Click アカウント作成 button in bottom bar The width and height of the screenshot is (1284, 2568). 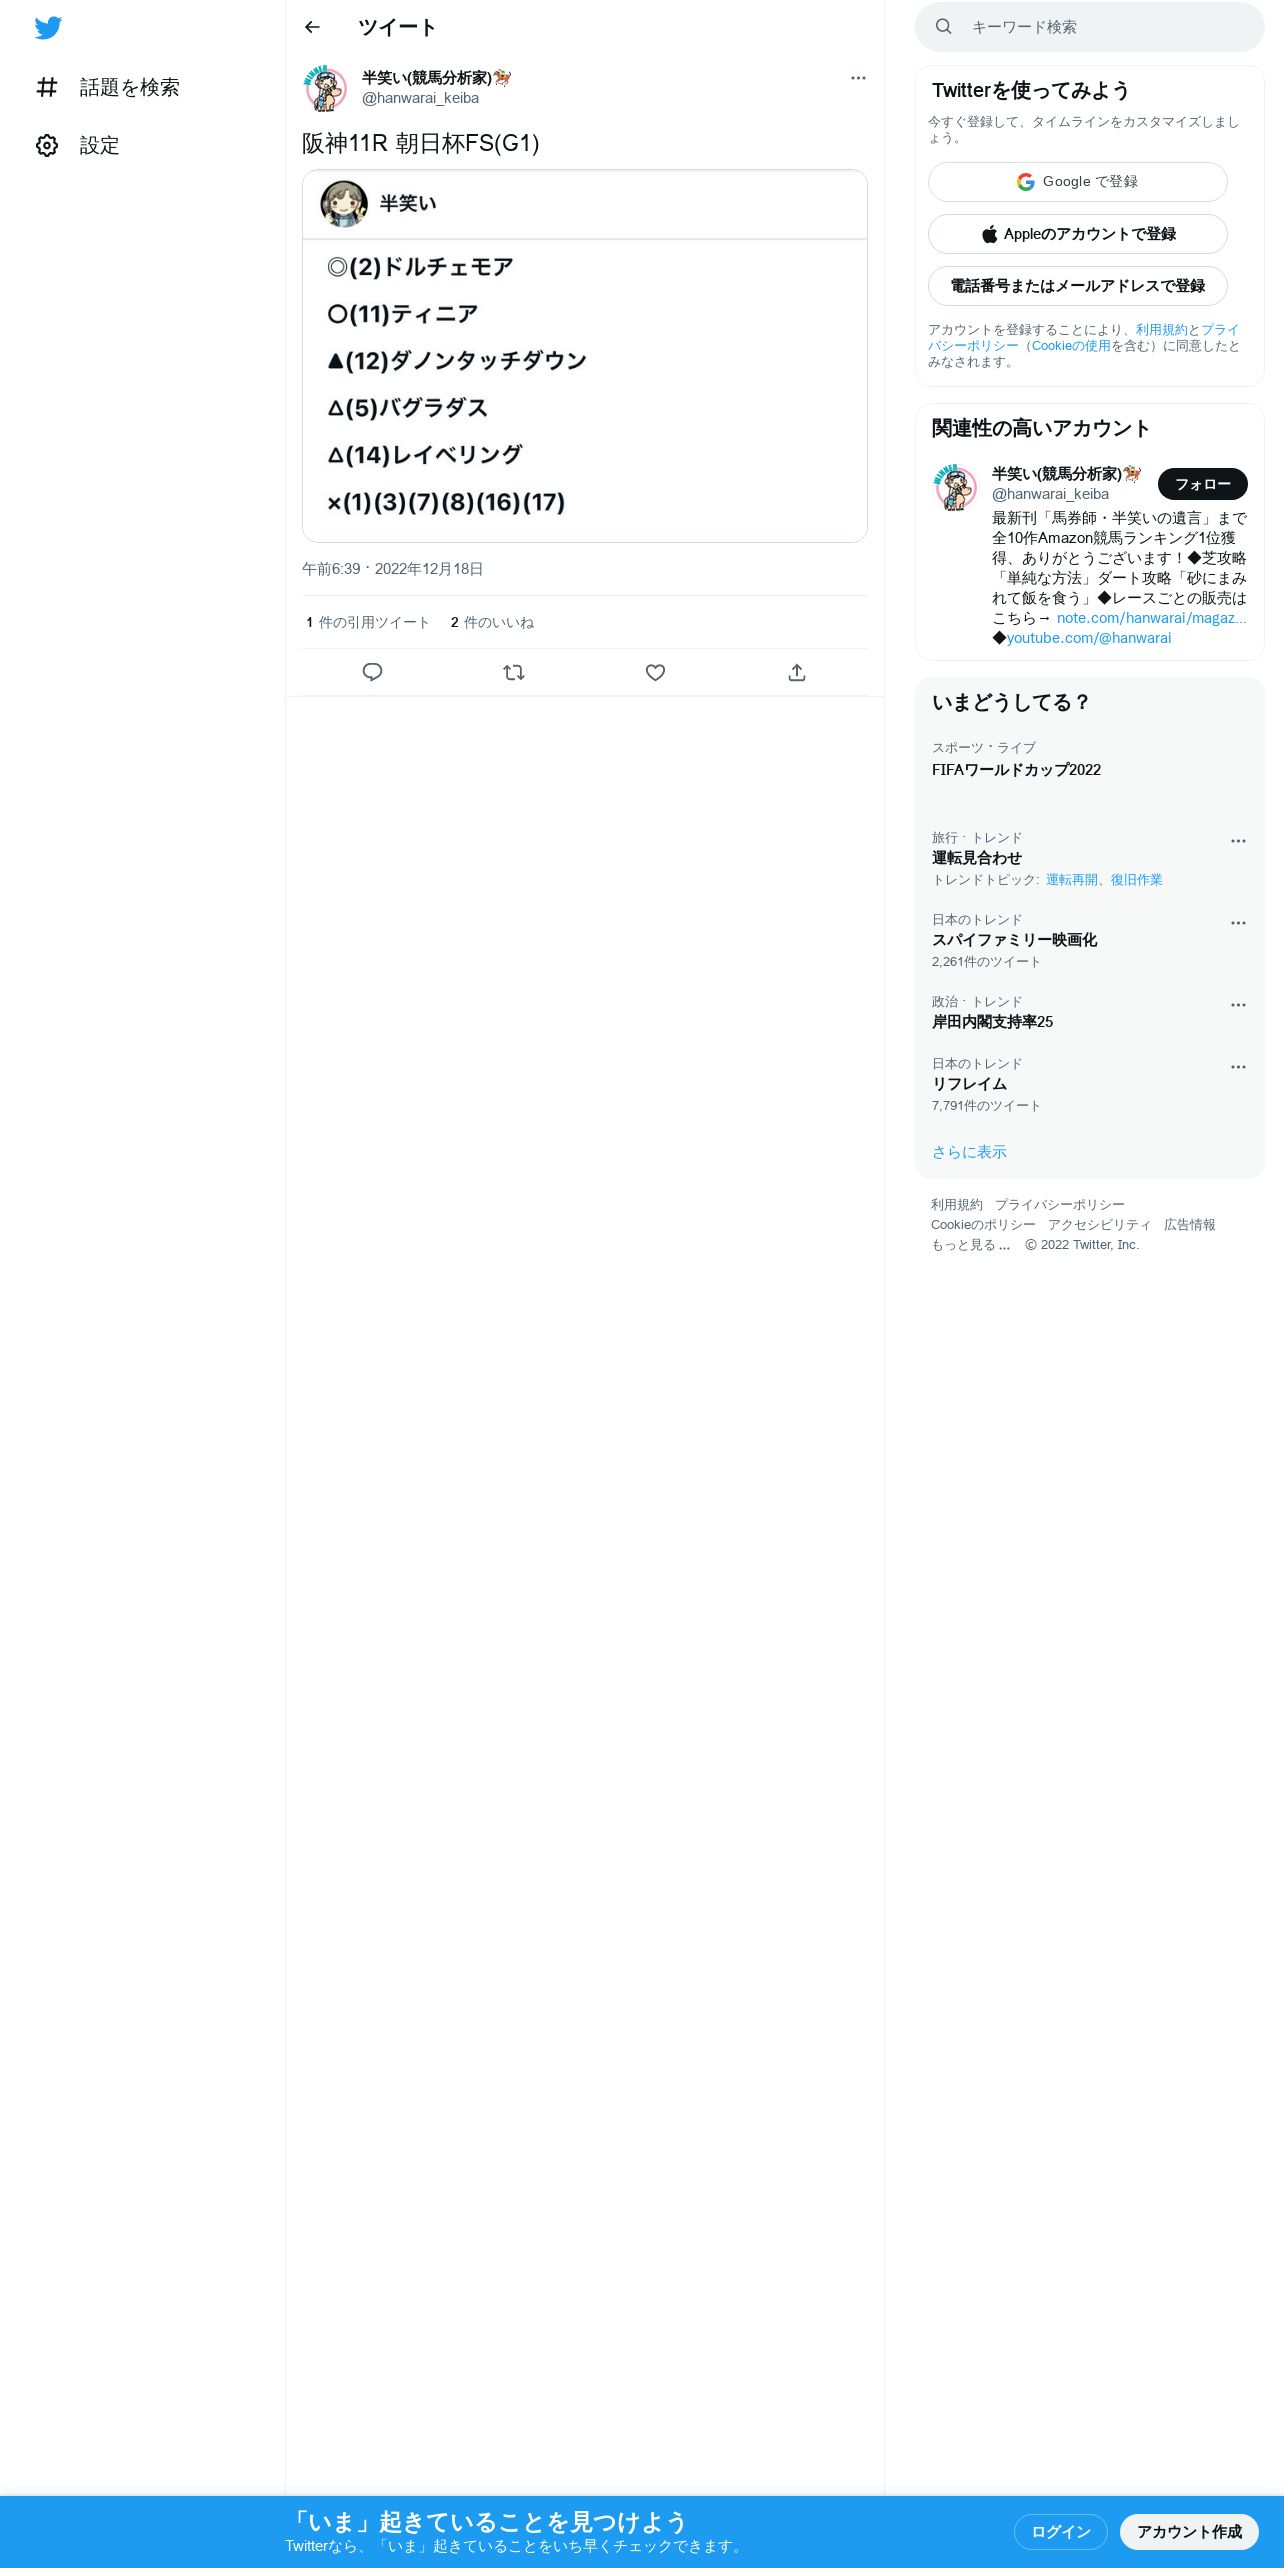1189,2532
